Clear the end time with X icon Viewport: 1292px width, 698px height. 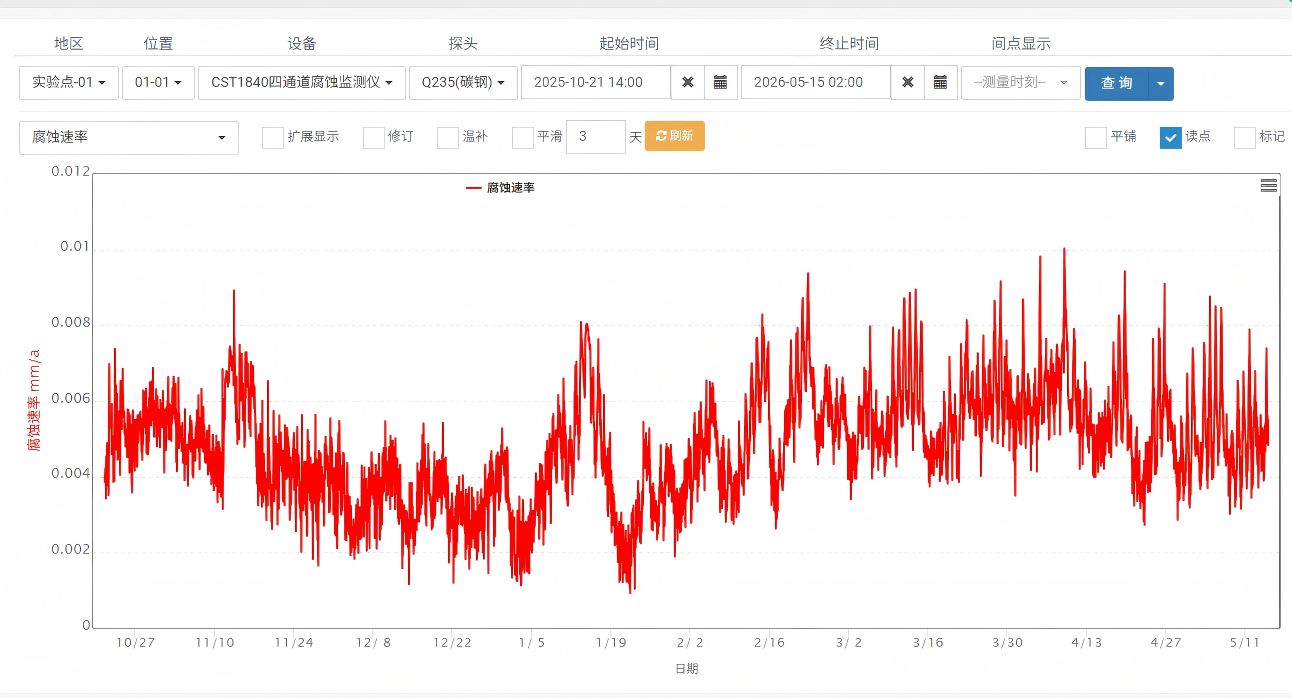[908, 83]
